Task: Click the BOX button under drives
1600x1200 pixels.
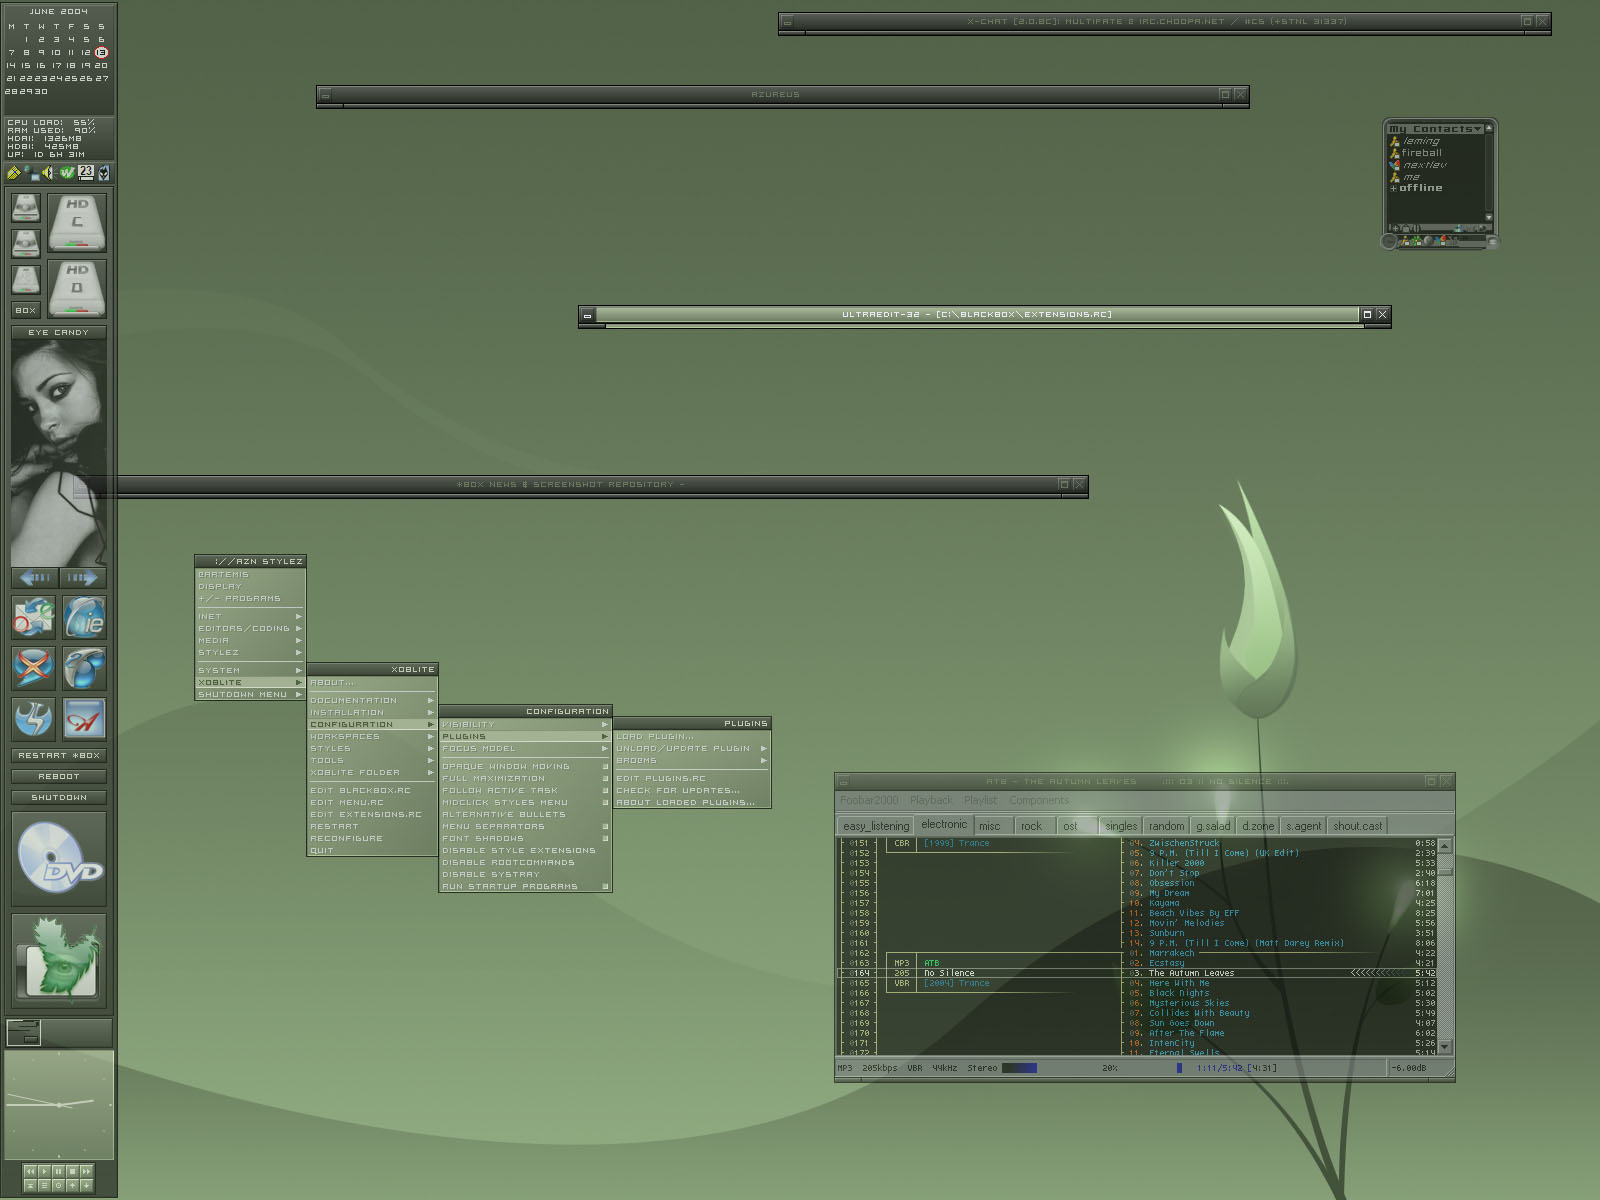Action: [26, 310]
